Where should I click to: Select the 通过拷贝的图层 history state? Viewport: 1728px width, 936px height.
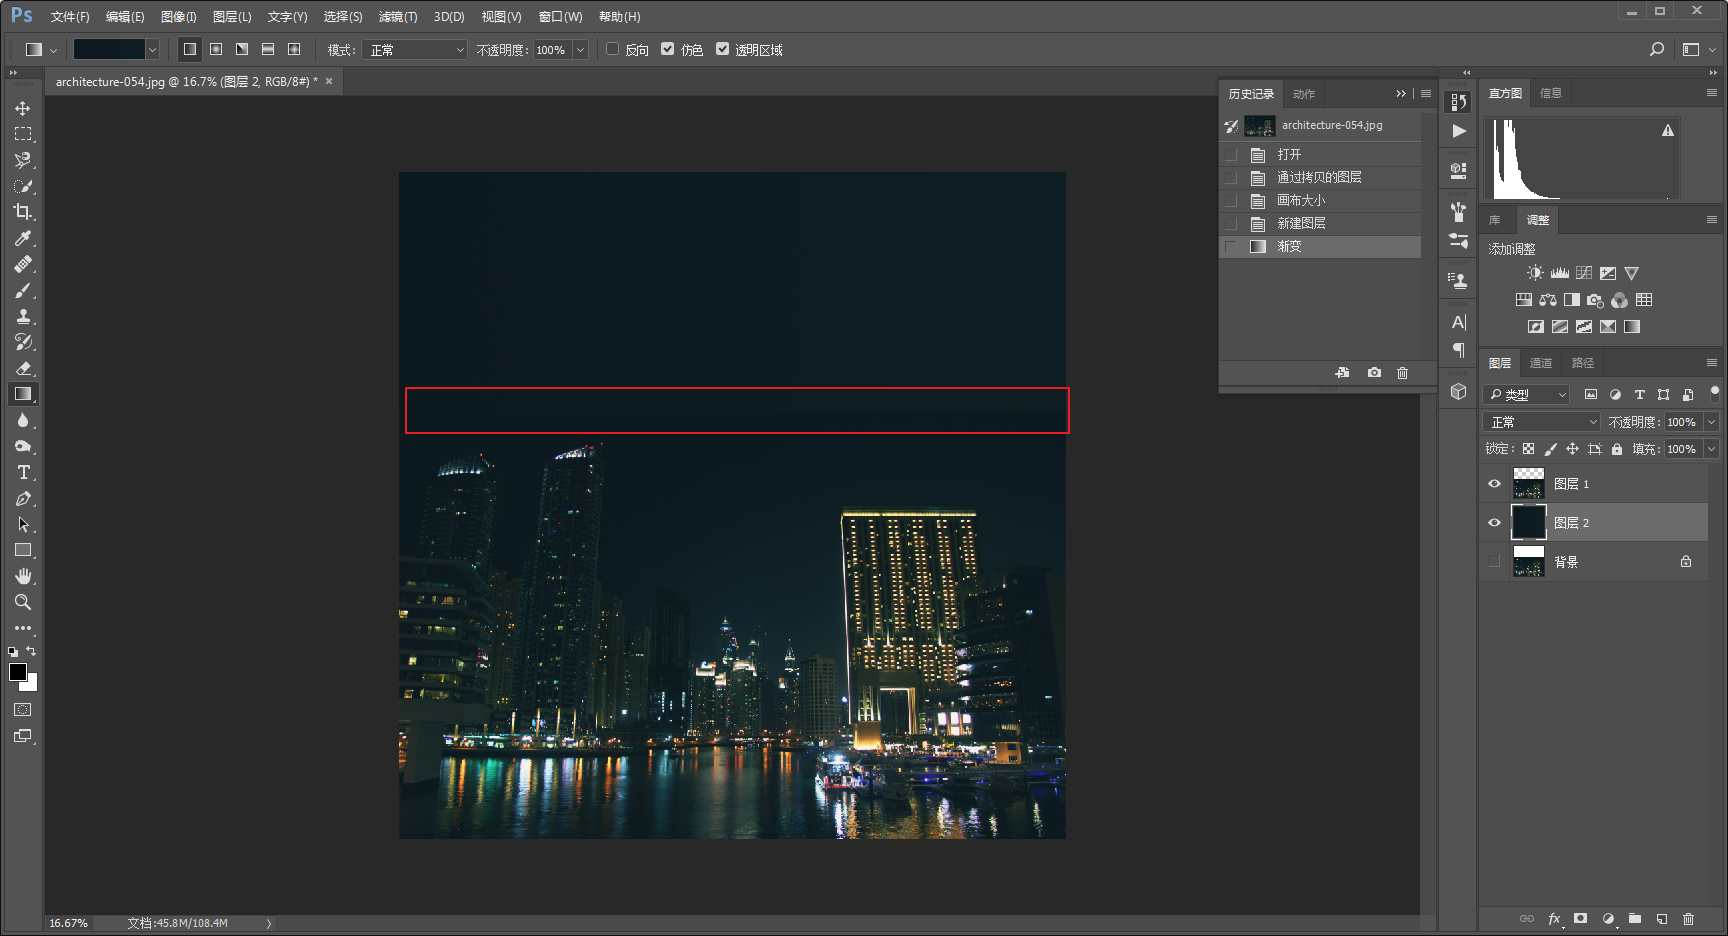coord(1321,177)
